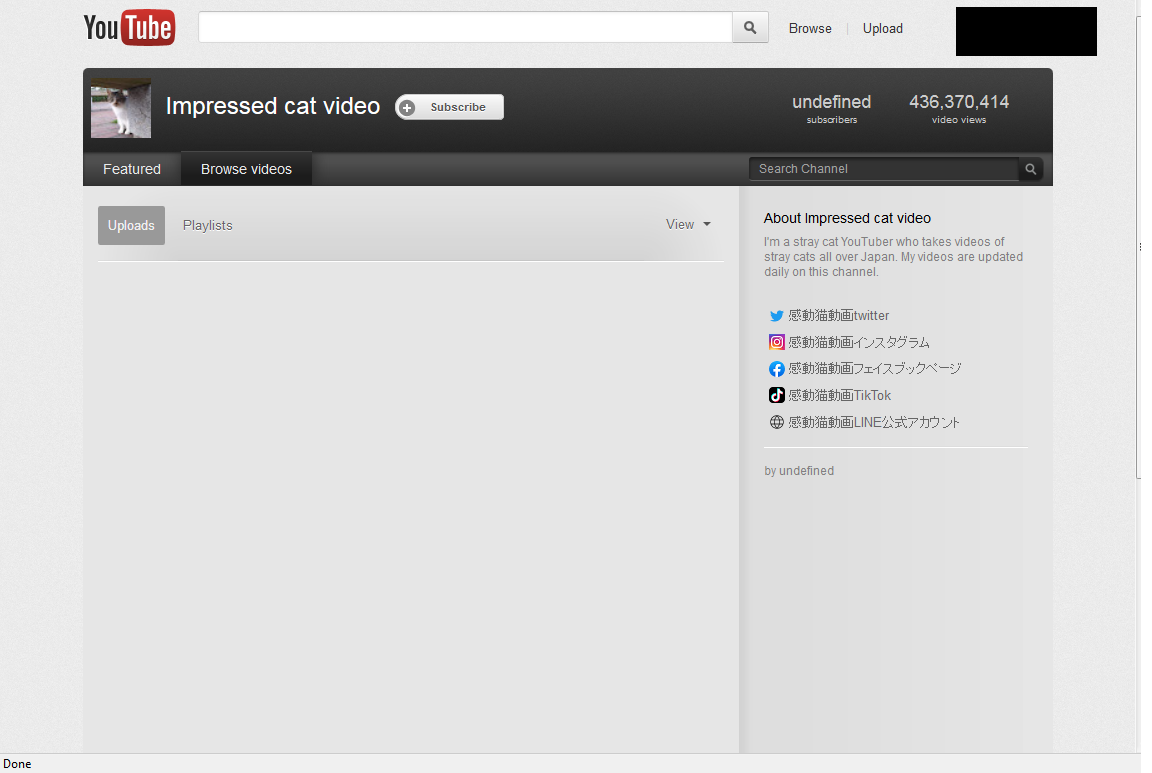
Task: Expand the View dropdown
Action: click(688, 225)
